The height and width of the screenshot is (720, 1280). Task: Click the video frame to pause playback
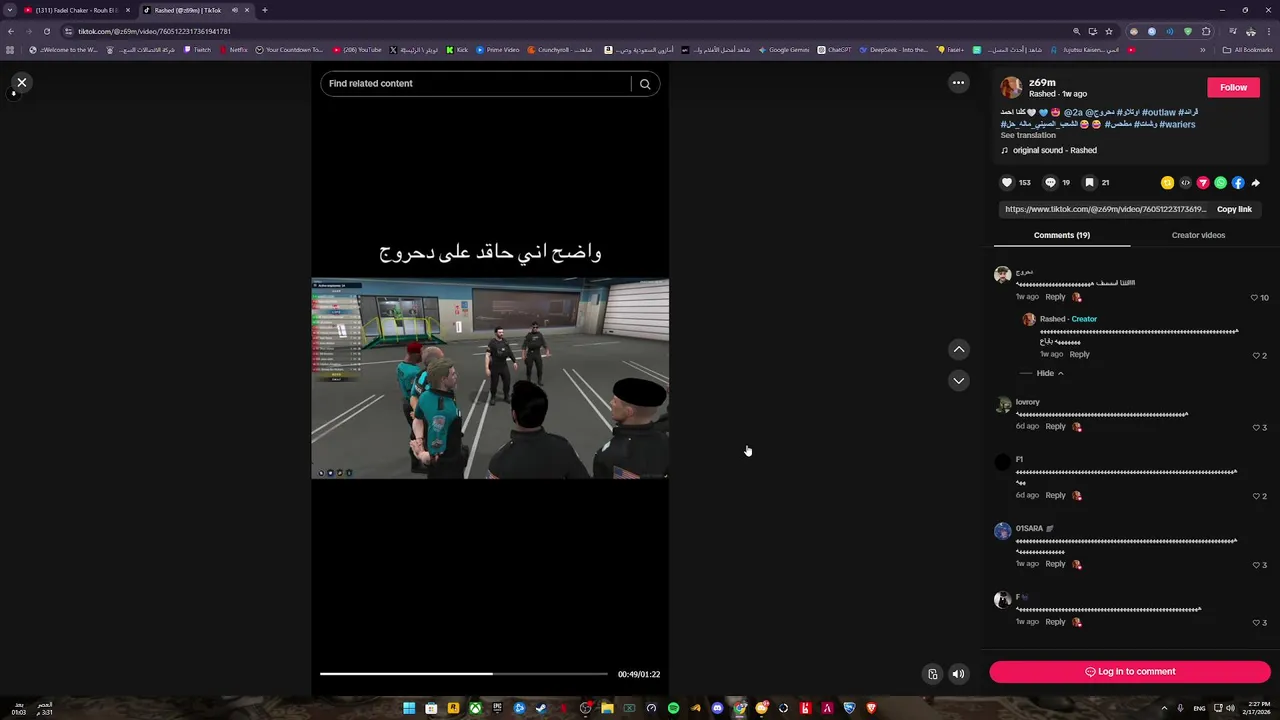pyautogui.click(x=490, y=378)
